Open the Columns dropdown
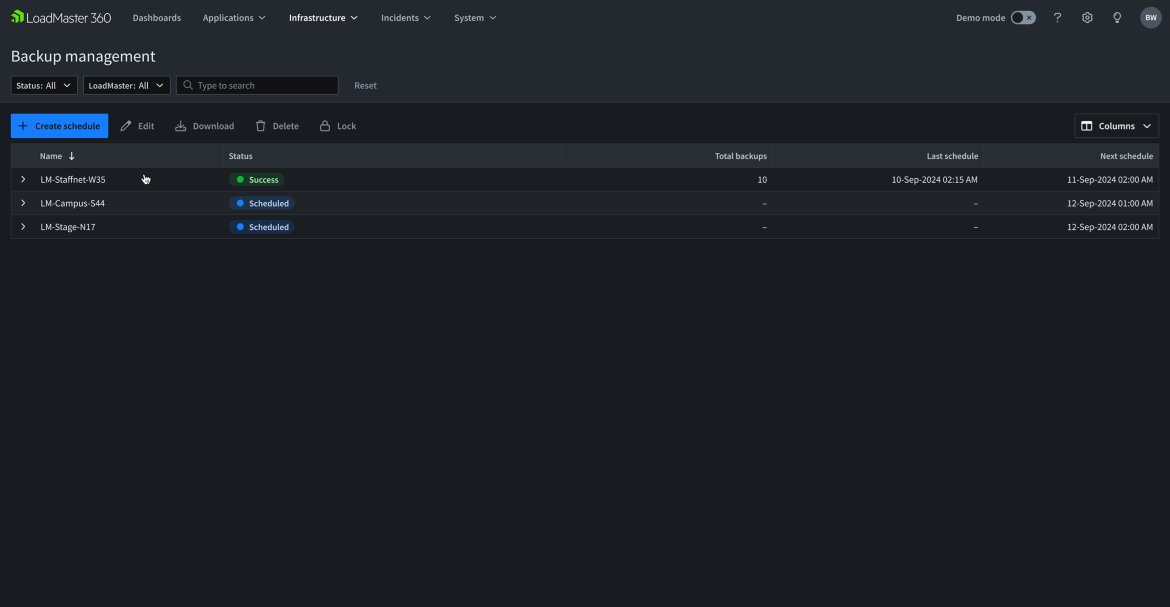 [1116, 126]
